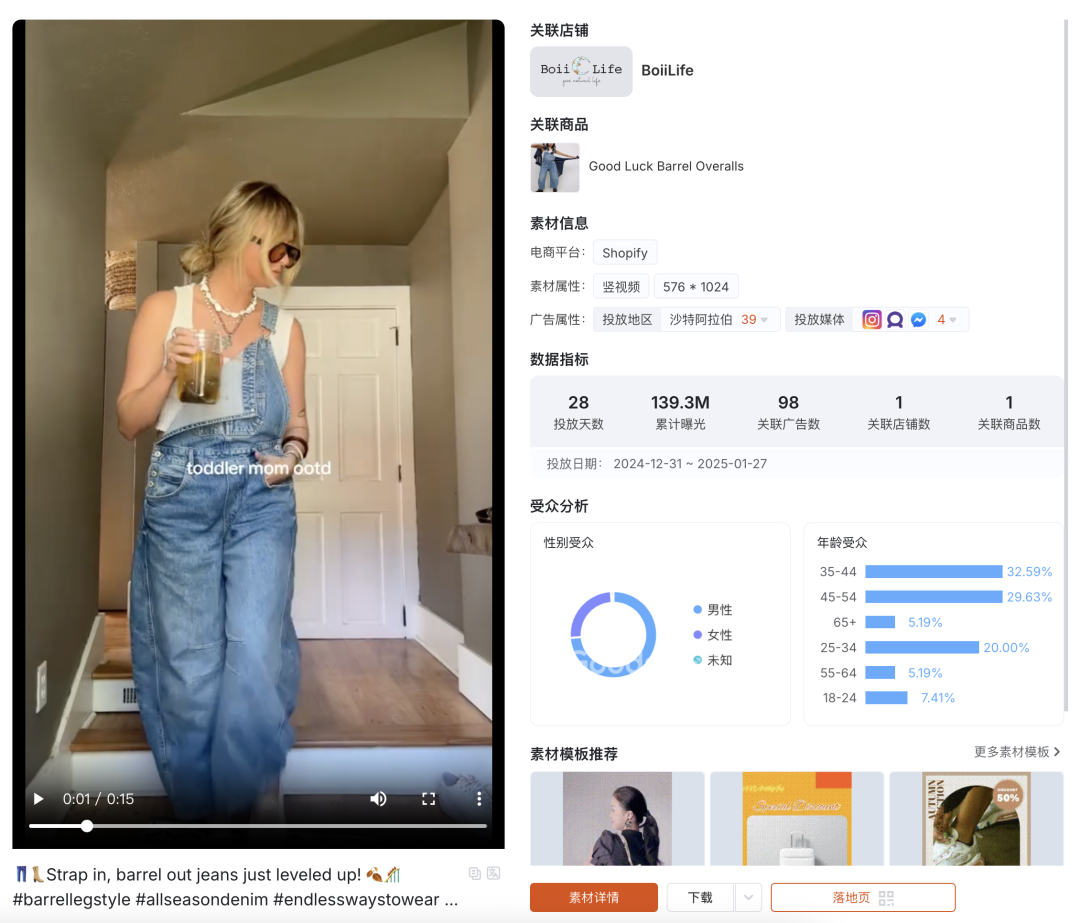Click the 素材详情 button
1080x923 pixels.
tap(594, 898)
